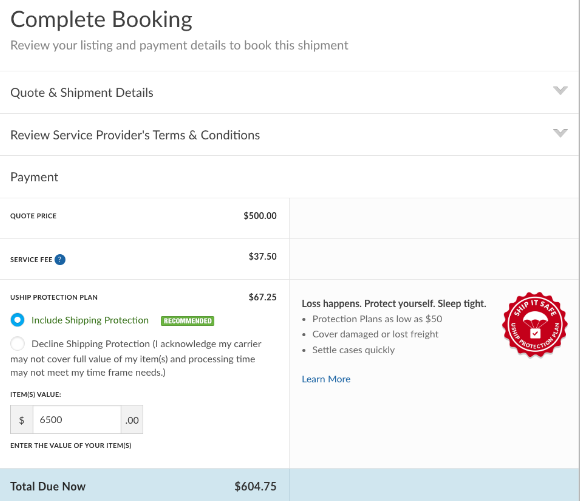The height and width of the screenshot is (501, 582).
Task: Click the Recommended green badge
Action: [x=187, y=321]
